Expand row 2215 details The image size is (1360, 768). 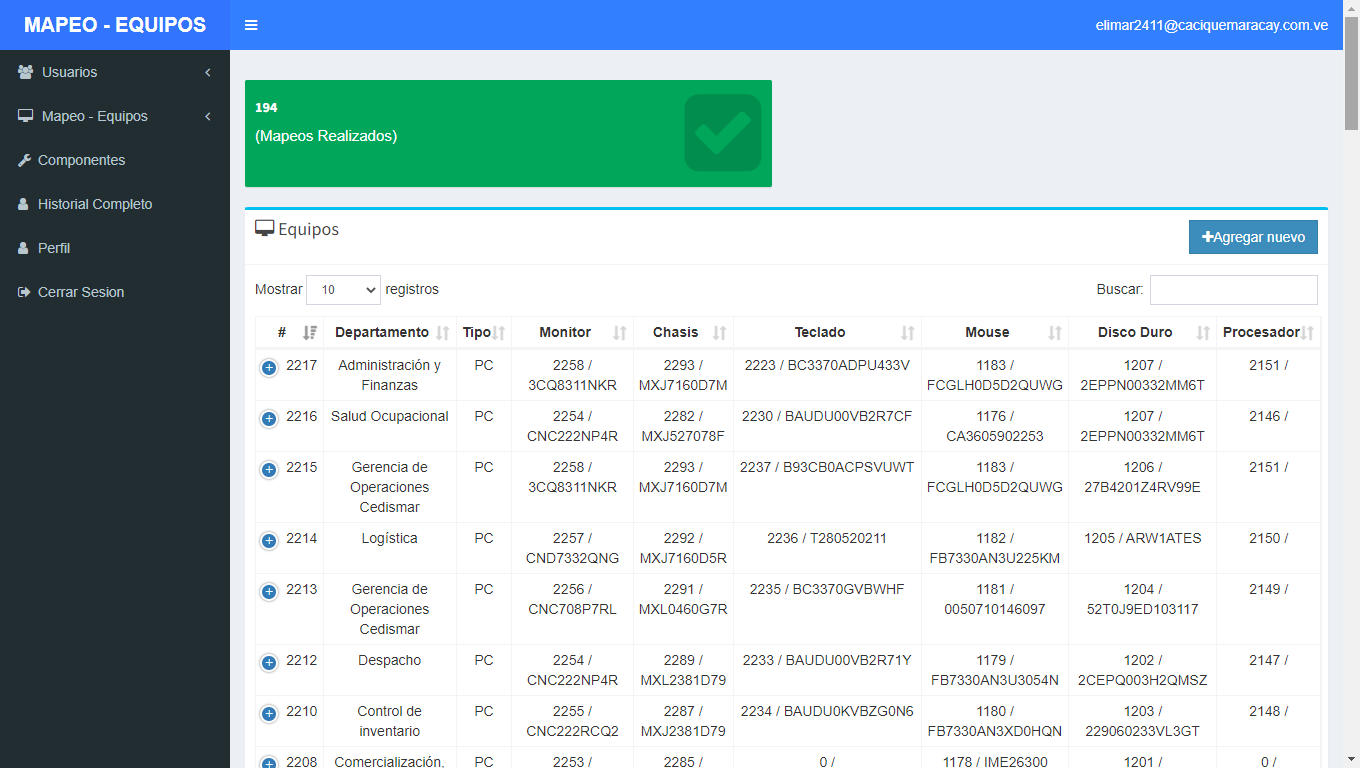pos(269,470)
